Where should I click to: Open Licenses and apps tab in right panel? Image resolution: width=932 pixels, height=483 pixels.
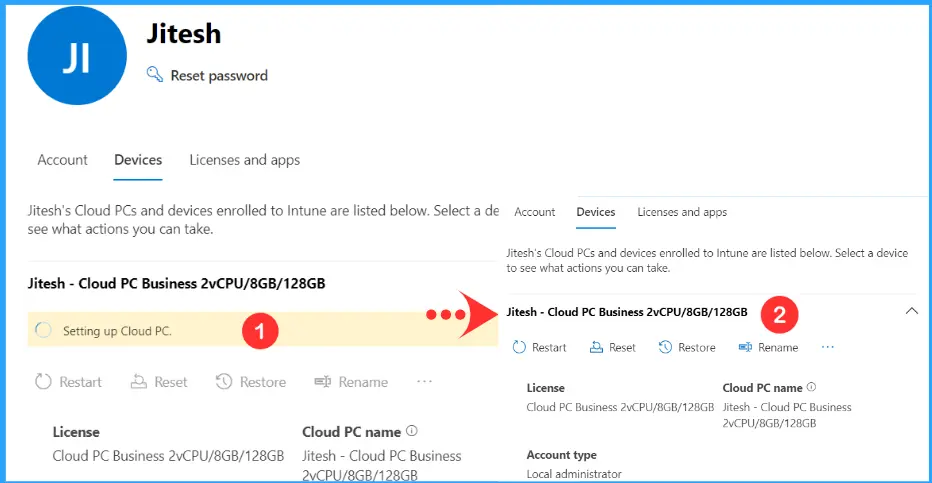682,212
